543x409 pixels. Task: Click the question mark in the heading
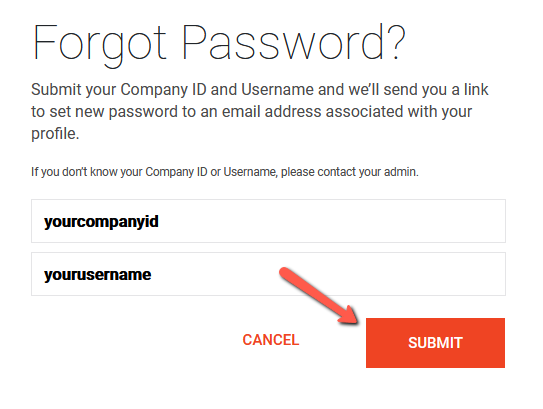pos(396,42)
